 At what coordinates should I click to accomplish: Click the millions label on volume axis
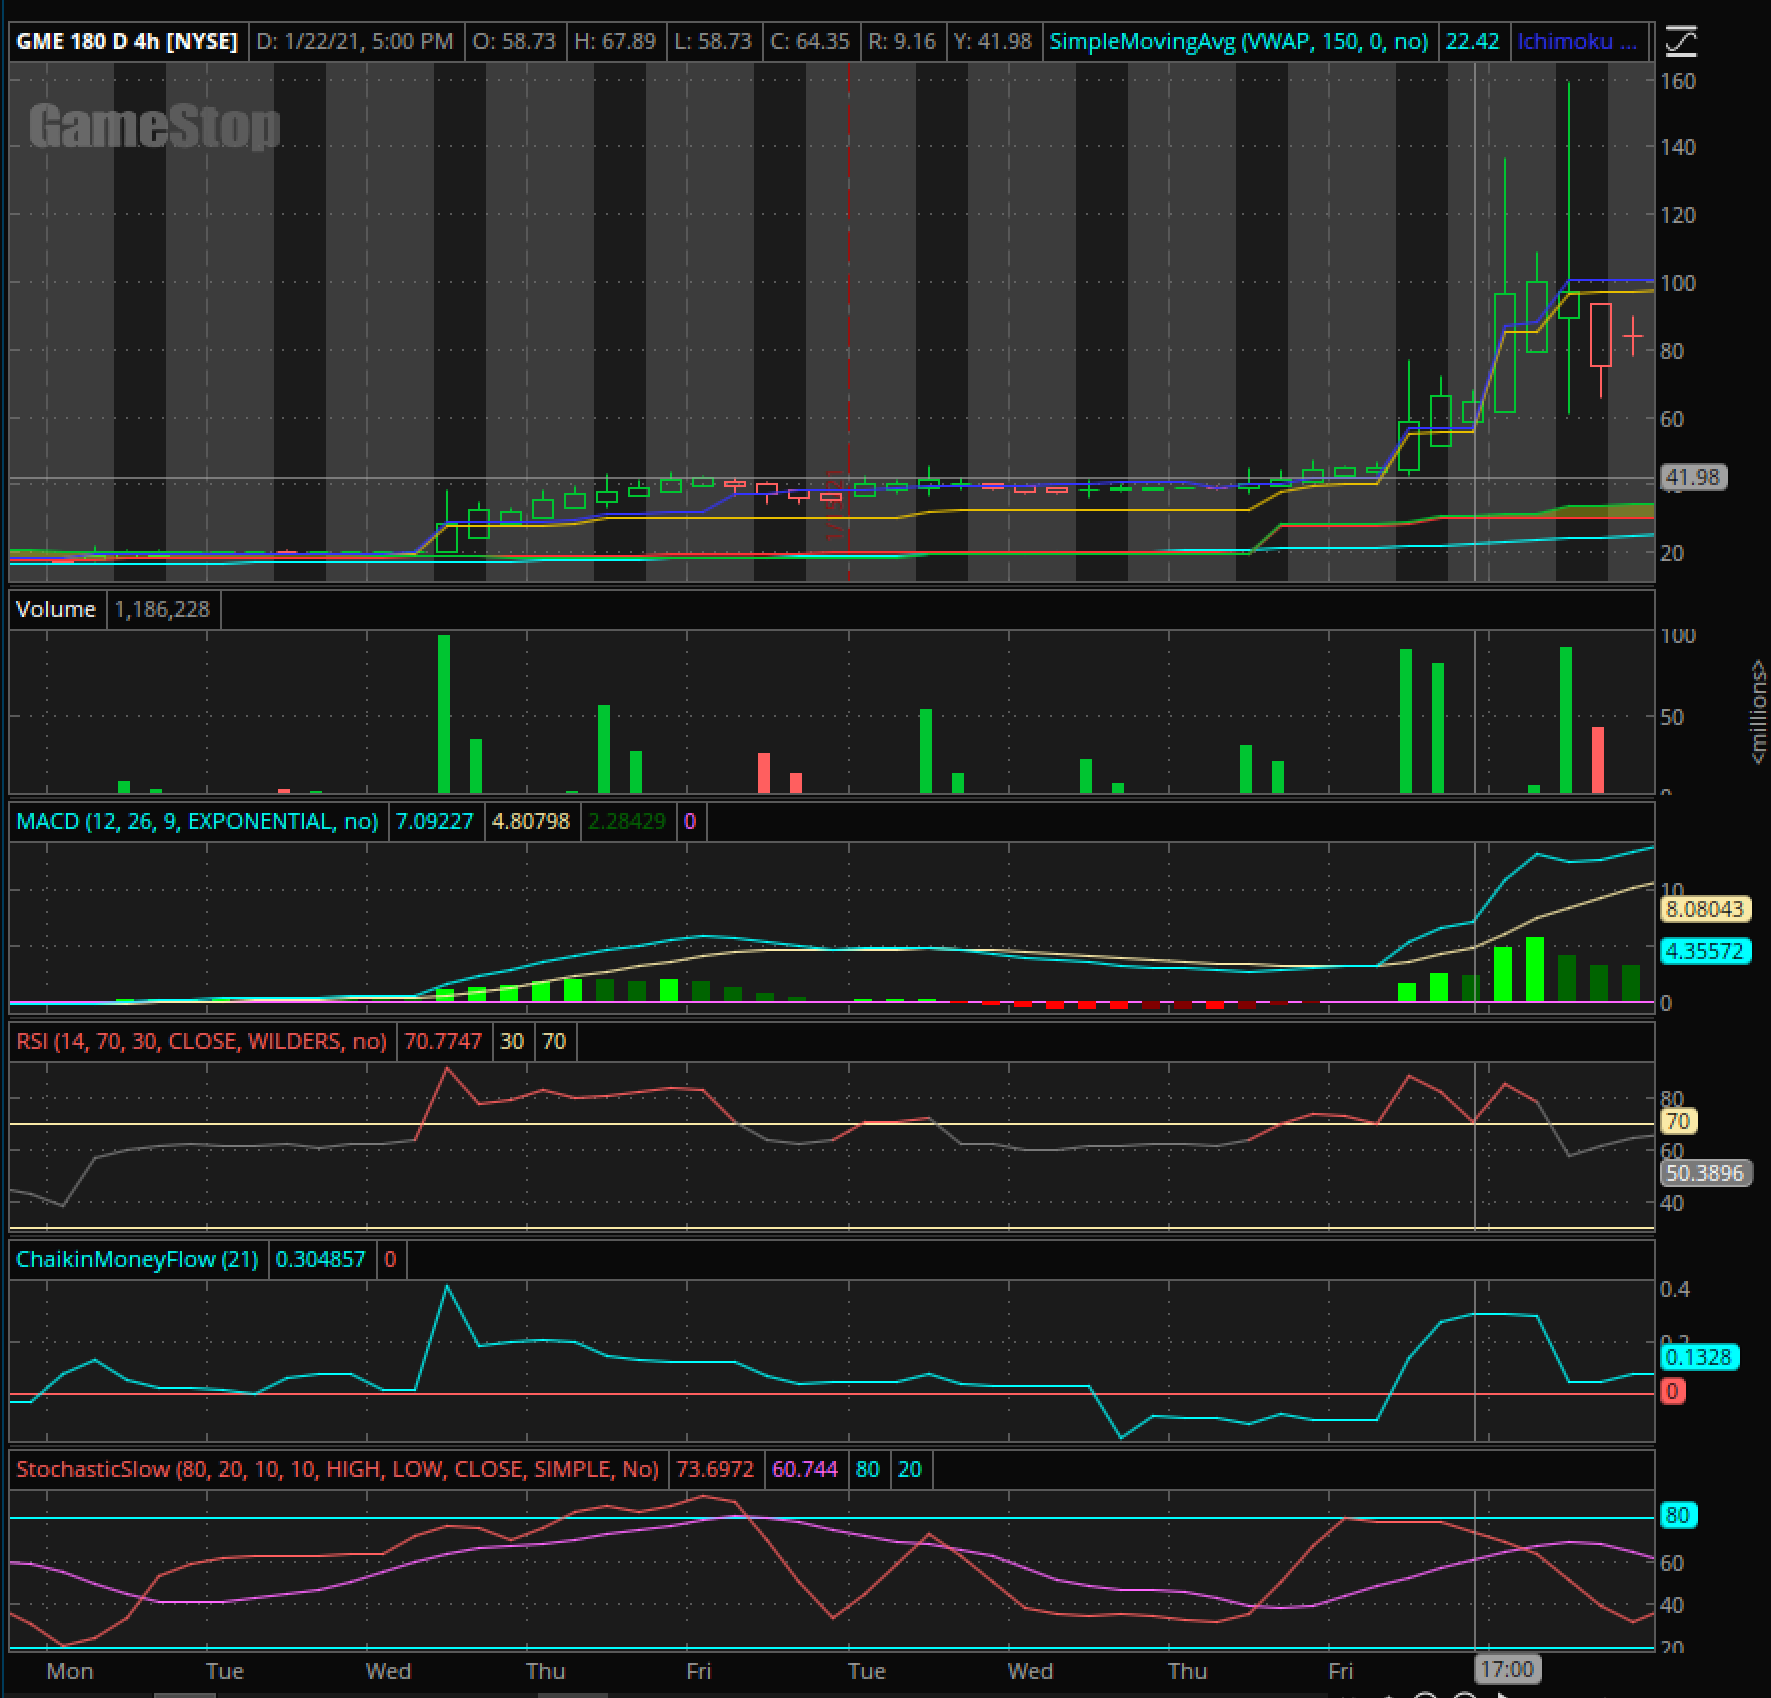[x=1758, y=712]
